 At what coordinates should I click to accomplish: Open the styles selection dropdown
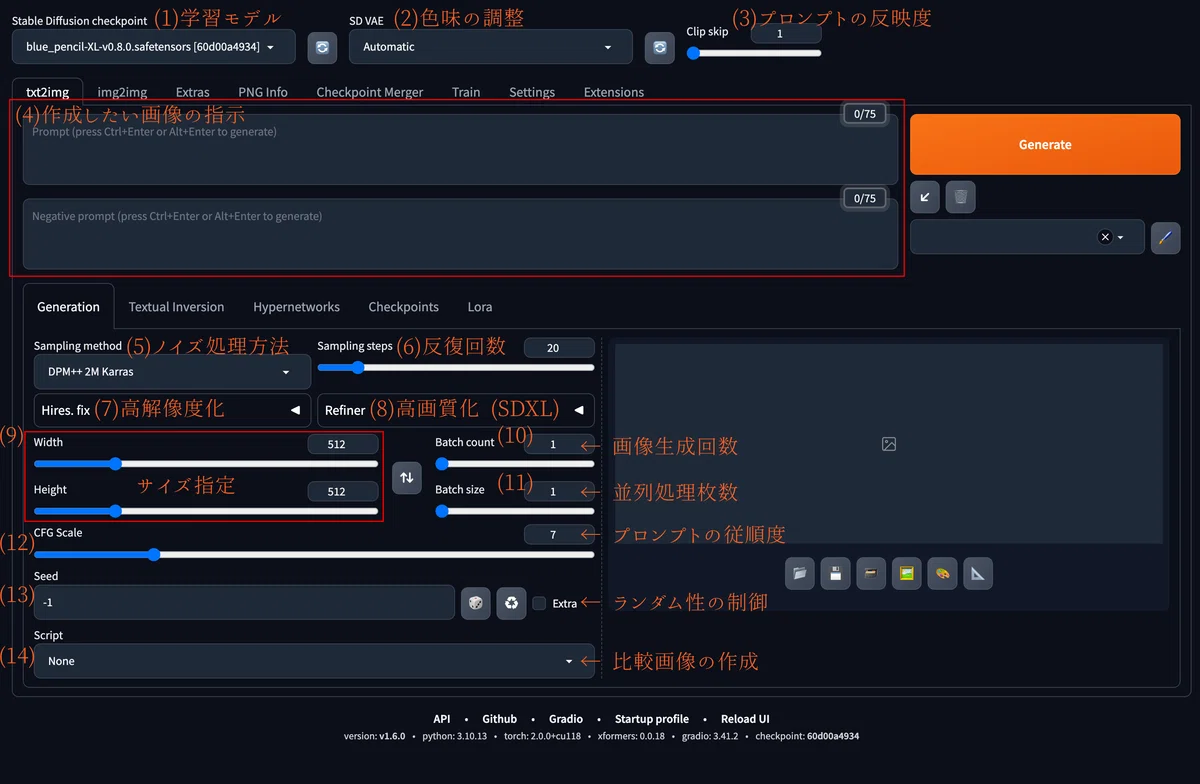(1027, 237)
